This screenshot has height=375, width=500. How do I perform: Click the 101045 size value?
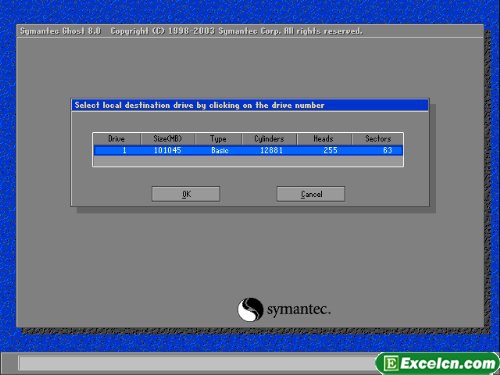167,150
